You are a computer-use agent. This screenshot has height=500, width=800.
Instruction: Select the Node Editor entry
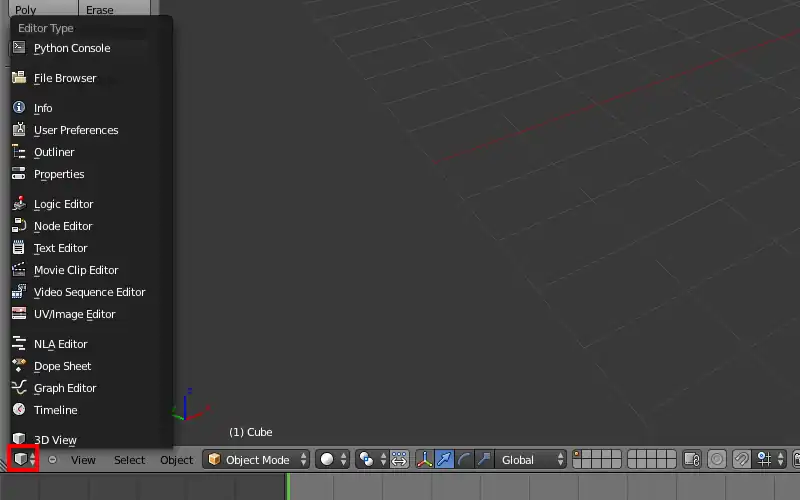[62, 226]
